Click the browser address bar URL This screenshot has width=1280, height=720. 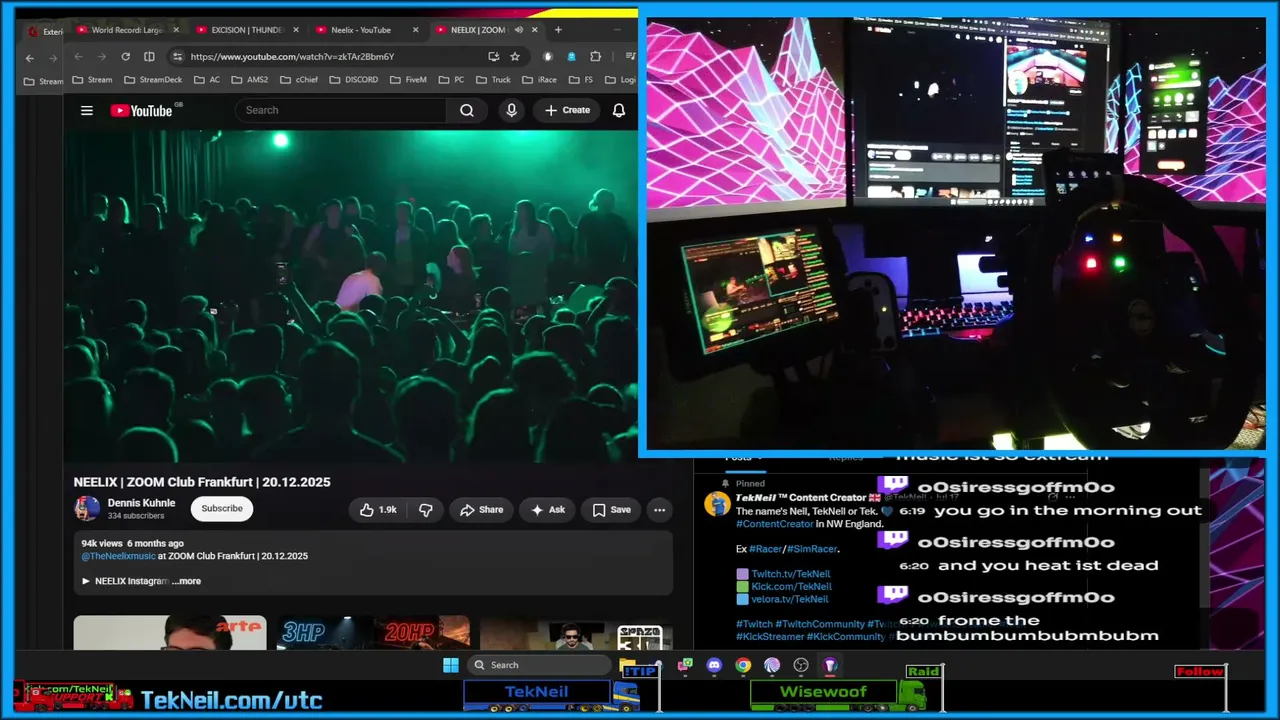point(292,57)
